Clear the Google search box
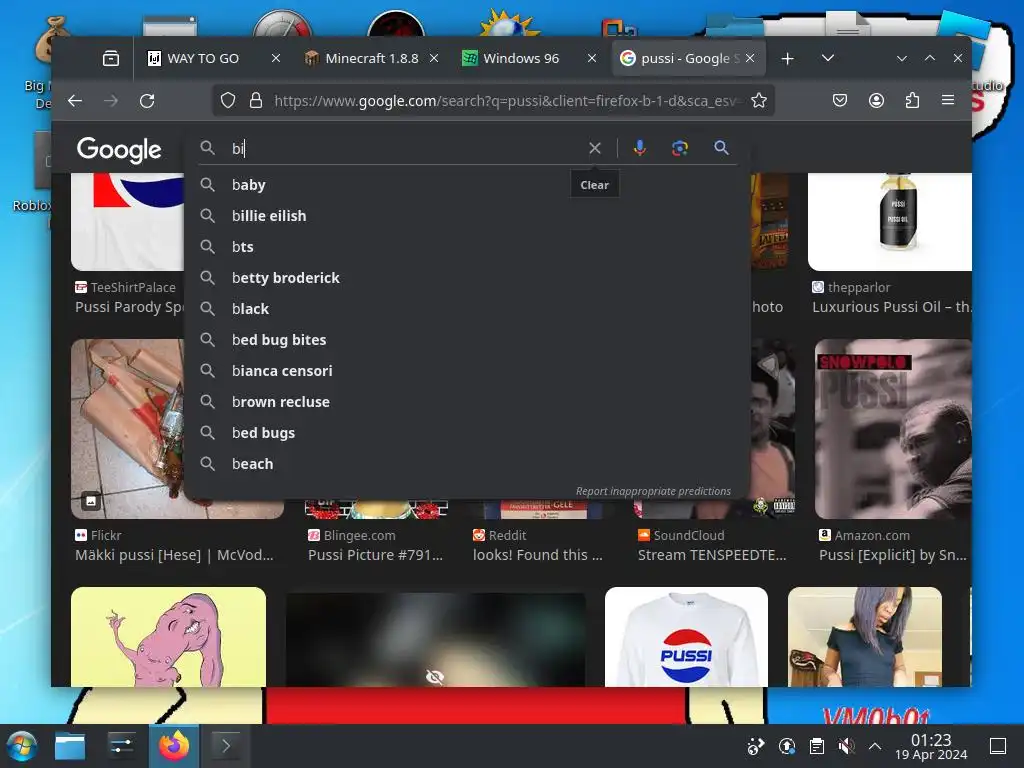Viewport: 1024px width, 768px height. [x=594, y=148]
